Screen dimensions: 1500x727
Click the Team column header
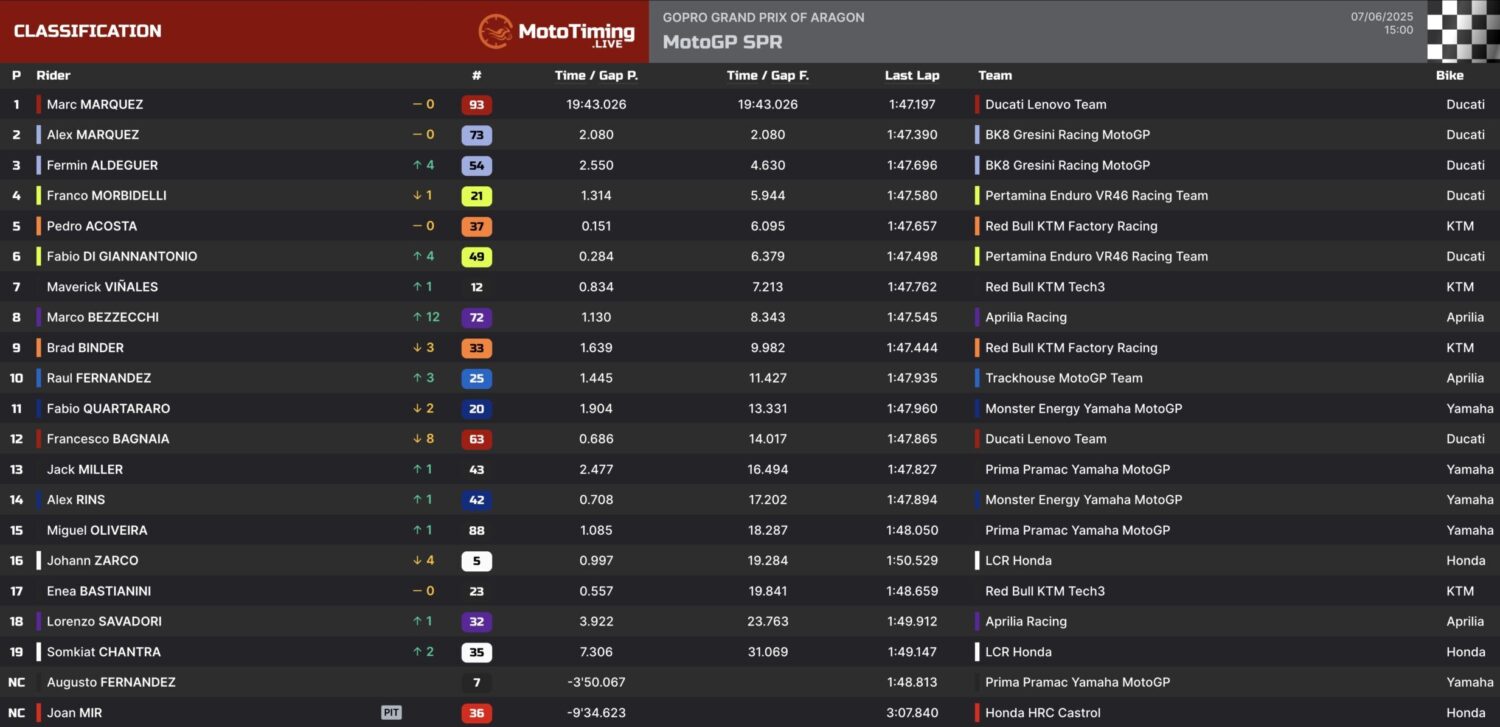[995, 75]
